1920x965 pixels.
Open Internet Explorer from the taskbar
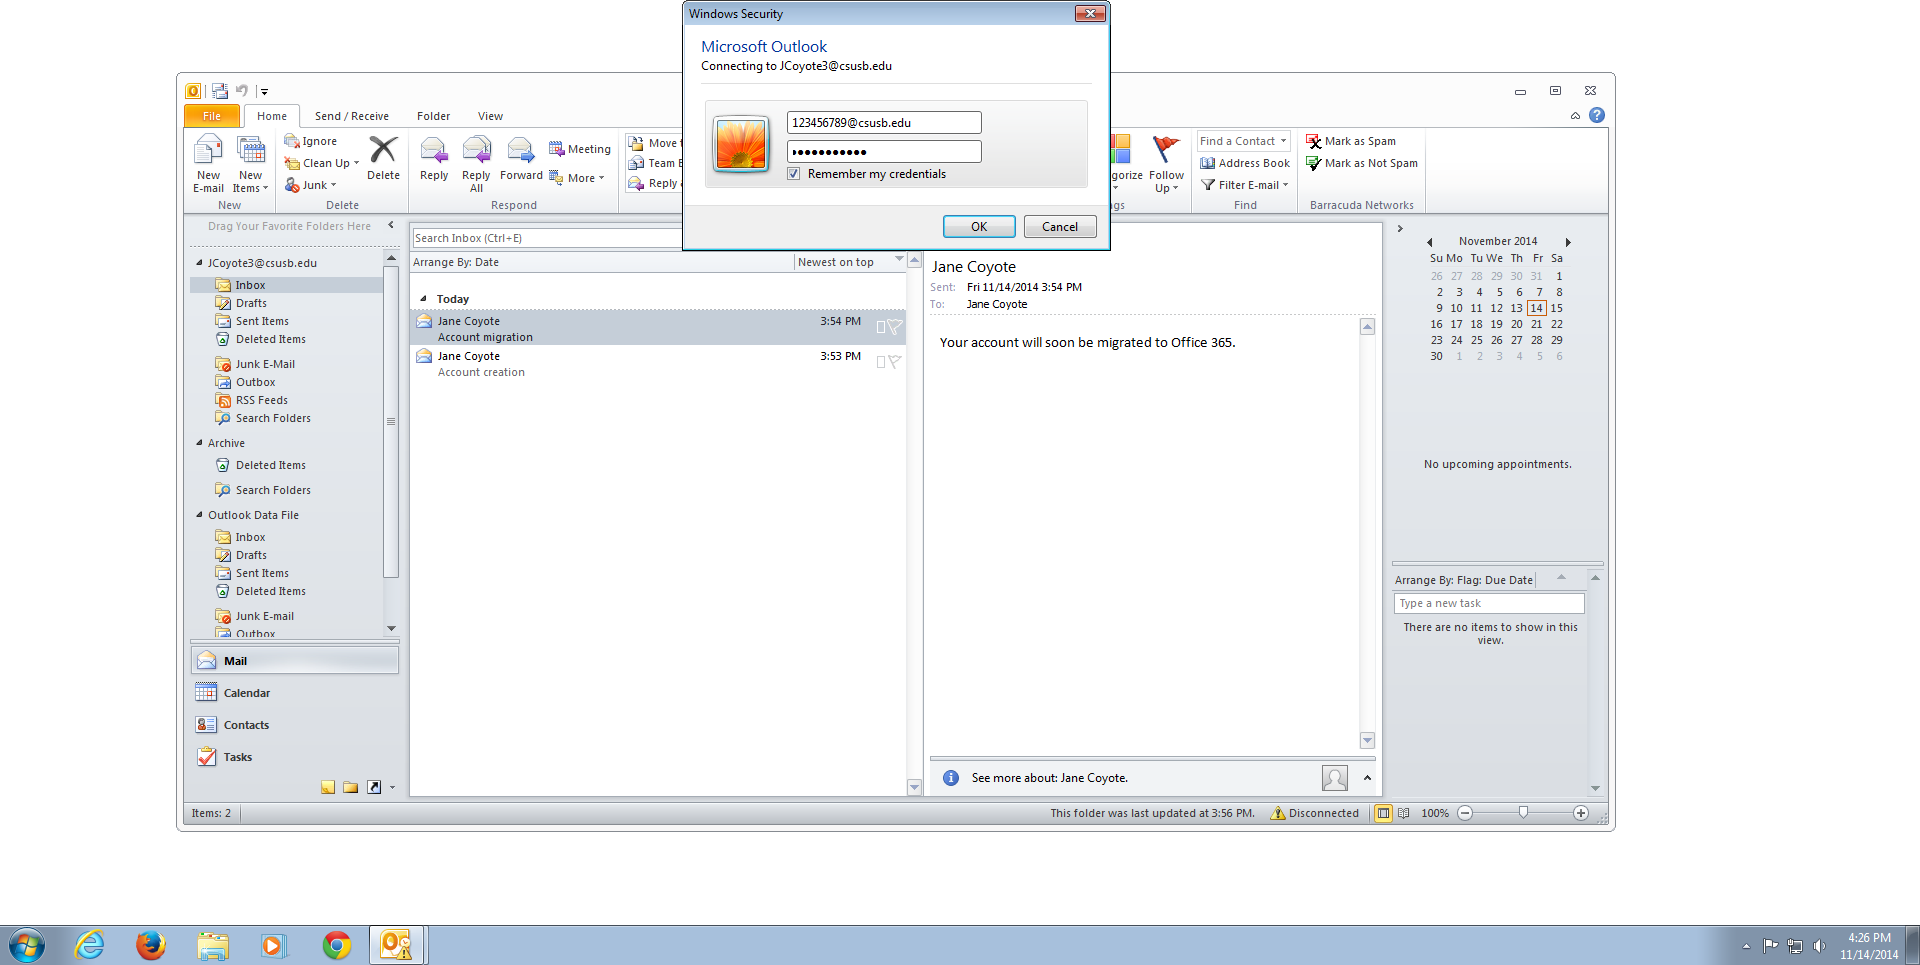pos(89,945)
